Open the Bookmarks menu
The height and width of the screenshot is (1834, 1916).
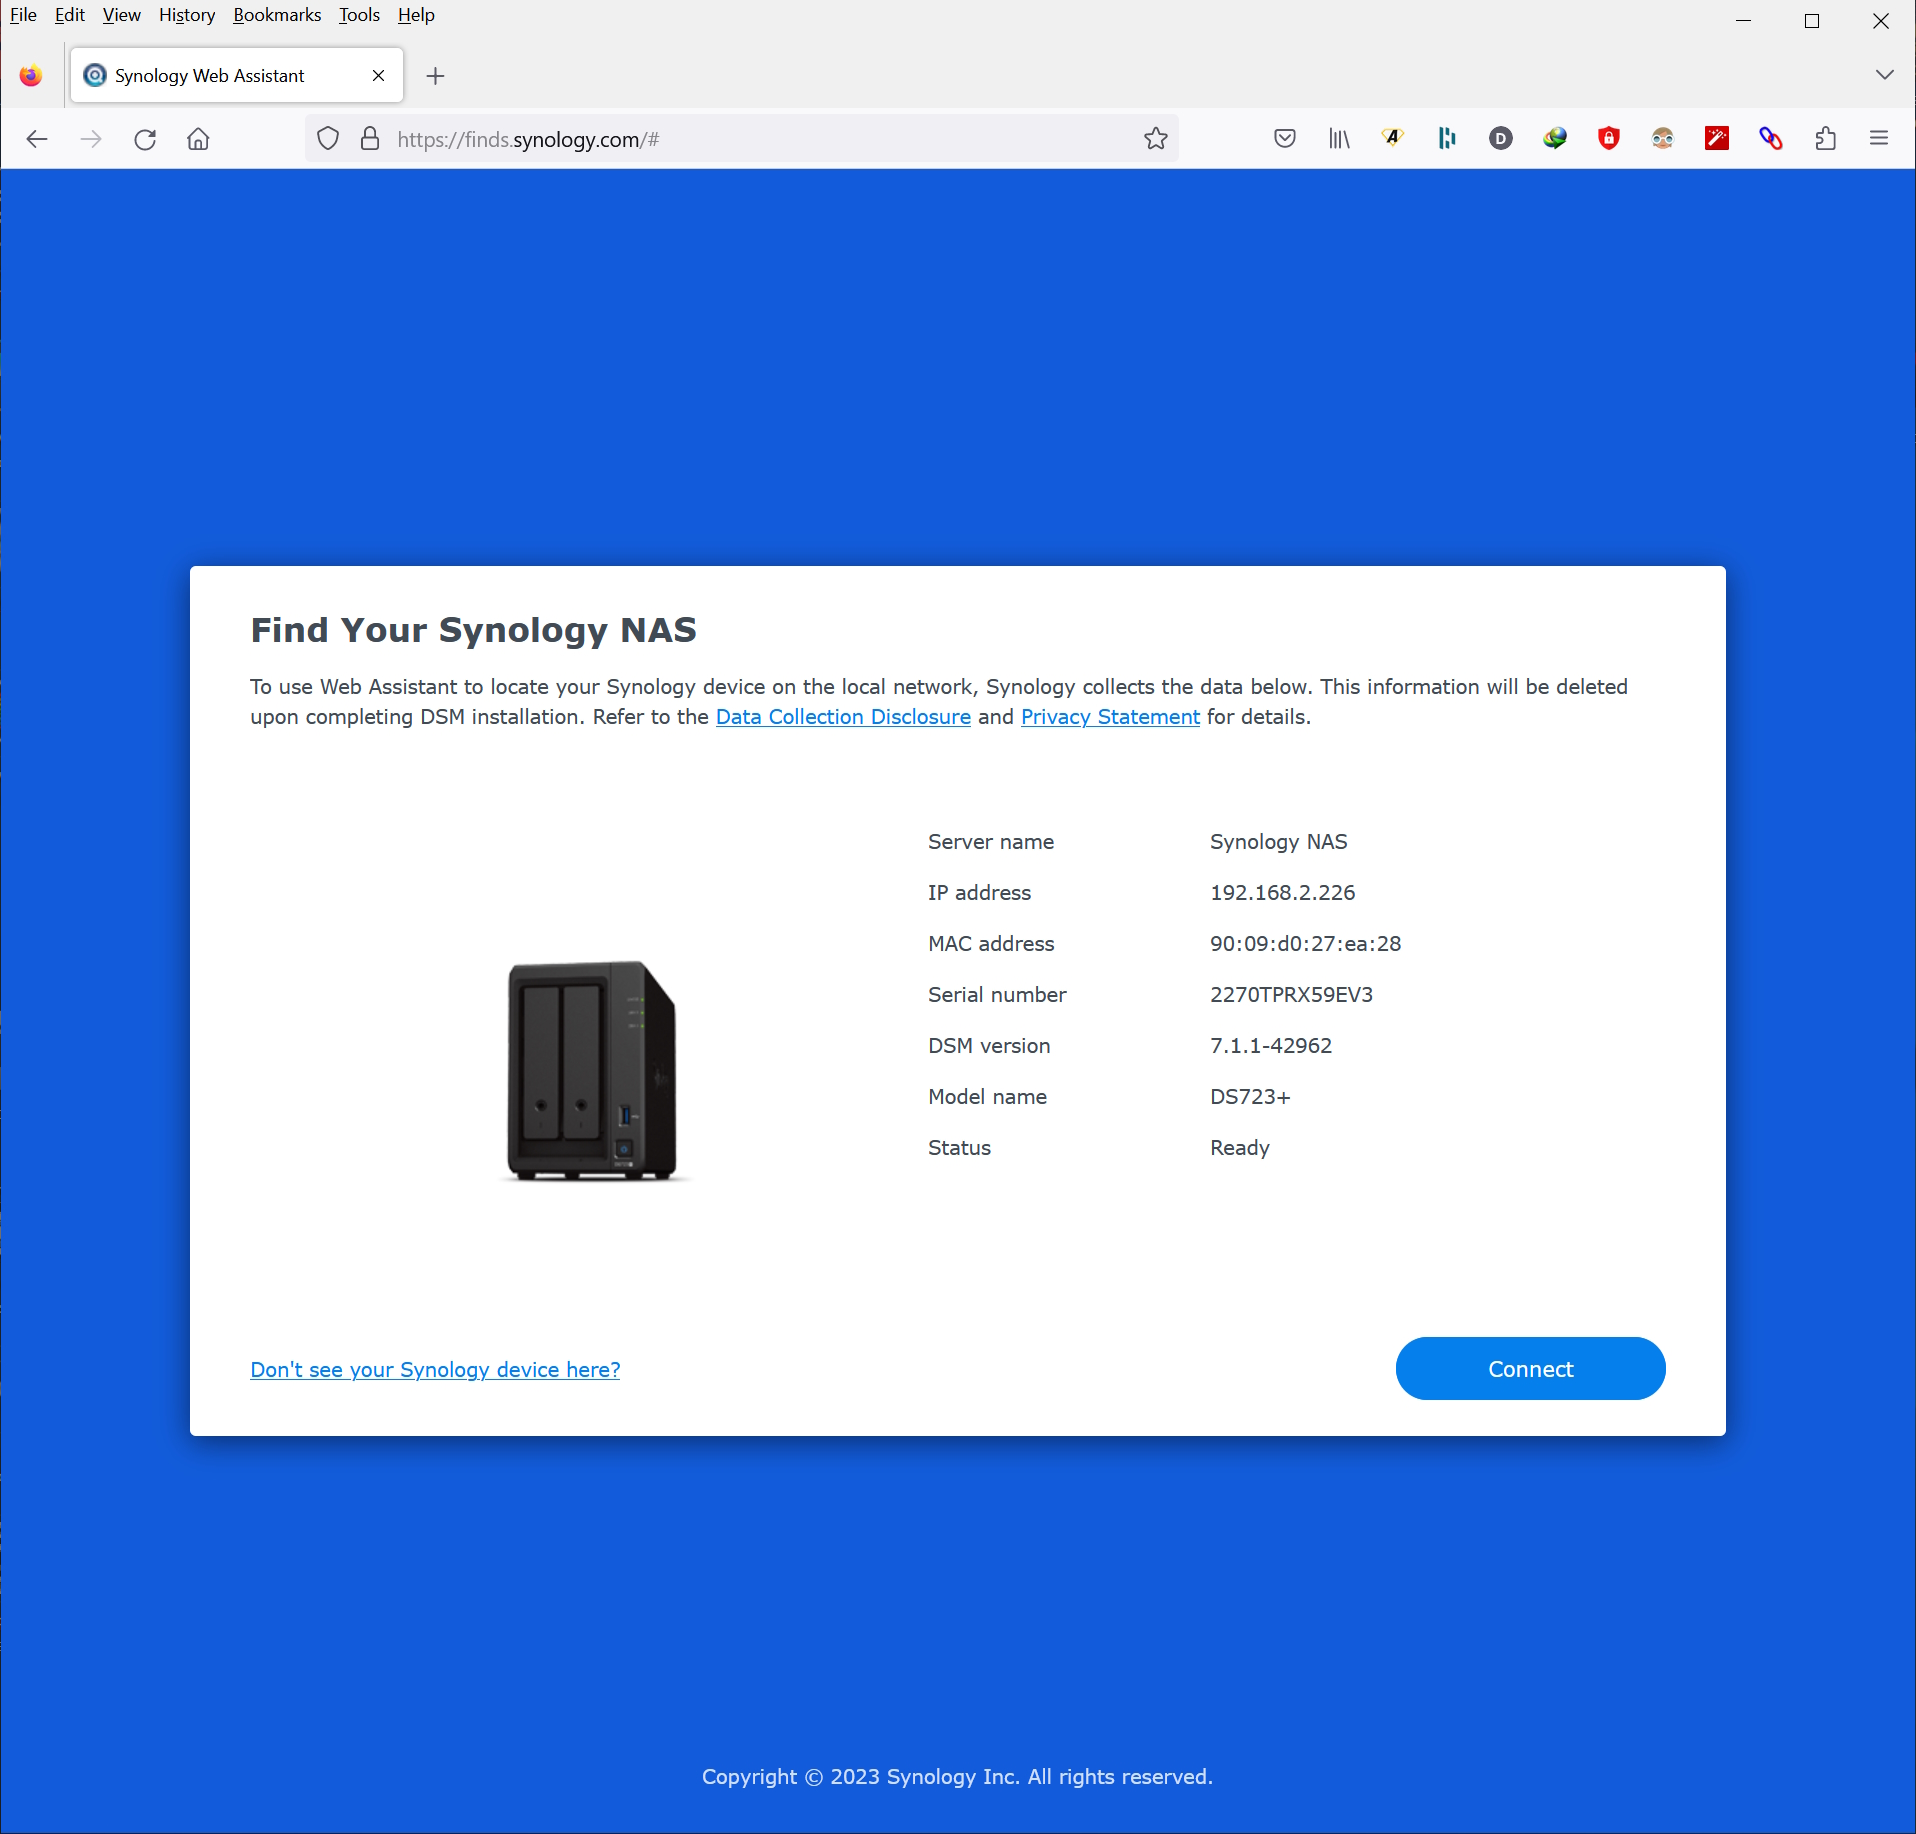(x=277, y=15)
